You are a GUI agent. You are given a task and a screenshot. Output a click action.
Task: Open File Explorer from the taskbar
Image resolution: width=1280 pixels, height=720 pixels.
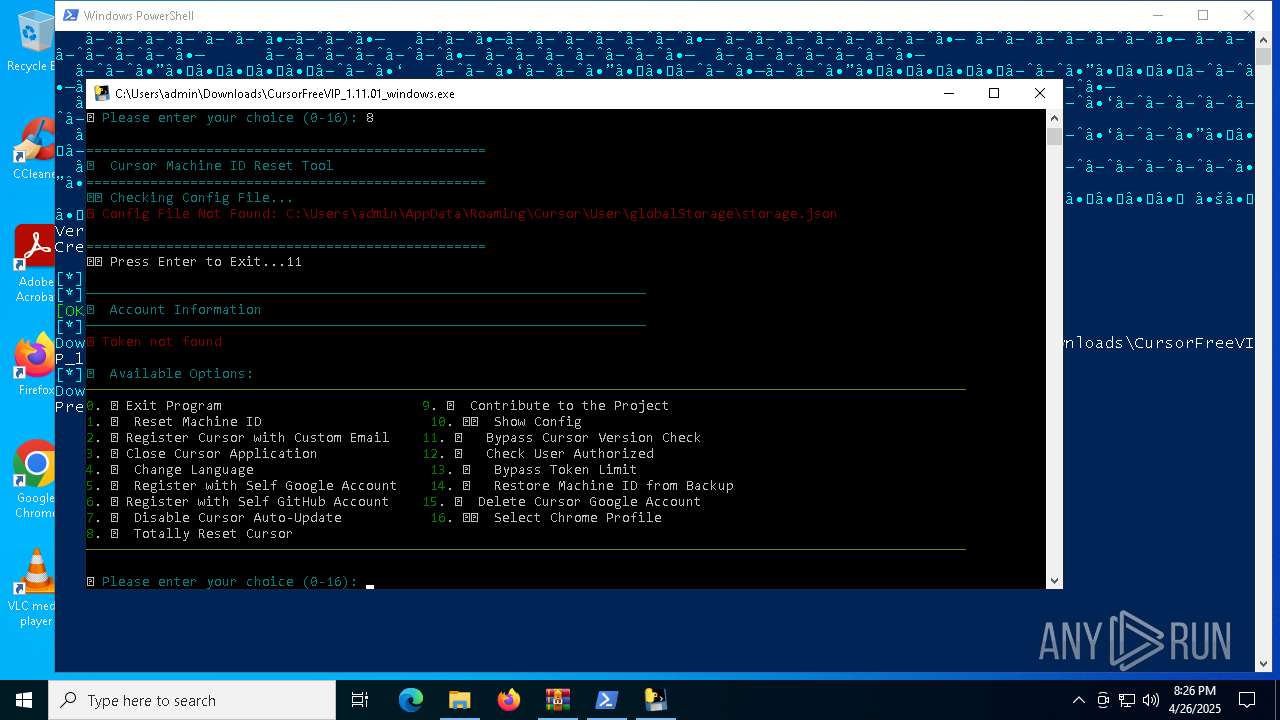click(x=459, y=700)
